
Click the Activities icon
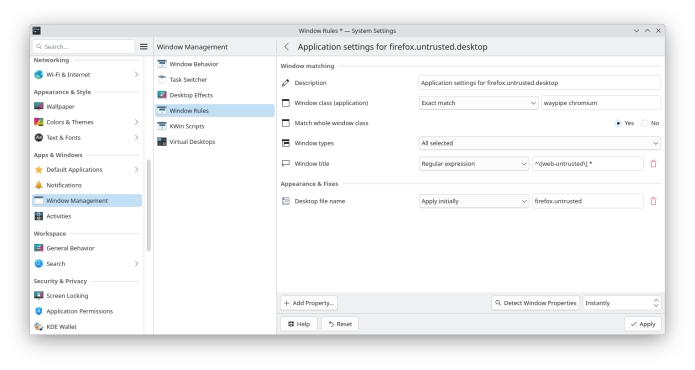click(x=39, y=216)
